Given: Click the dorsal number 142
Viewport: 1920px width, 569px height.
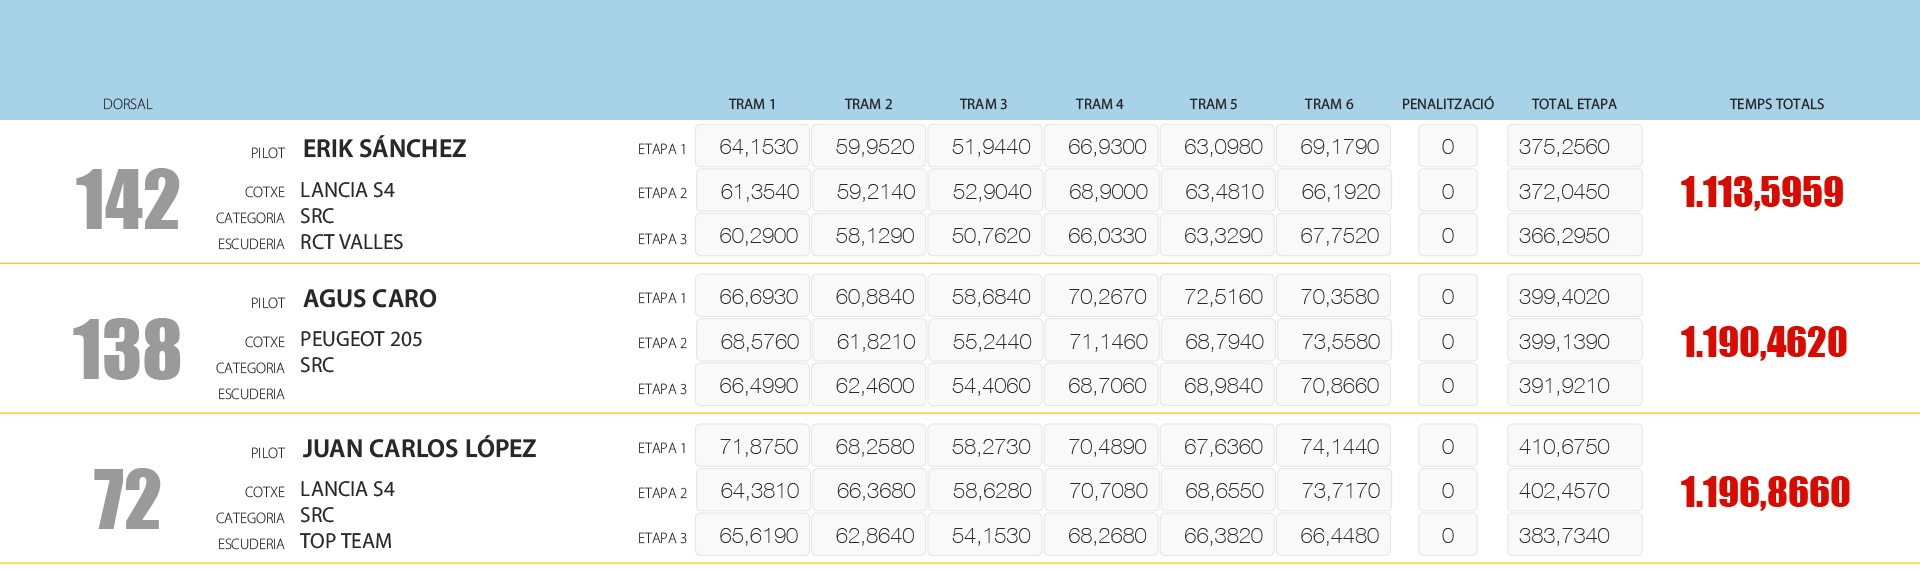Looking at the screenshot, I should (x=127, y=199).
